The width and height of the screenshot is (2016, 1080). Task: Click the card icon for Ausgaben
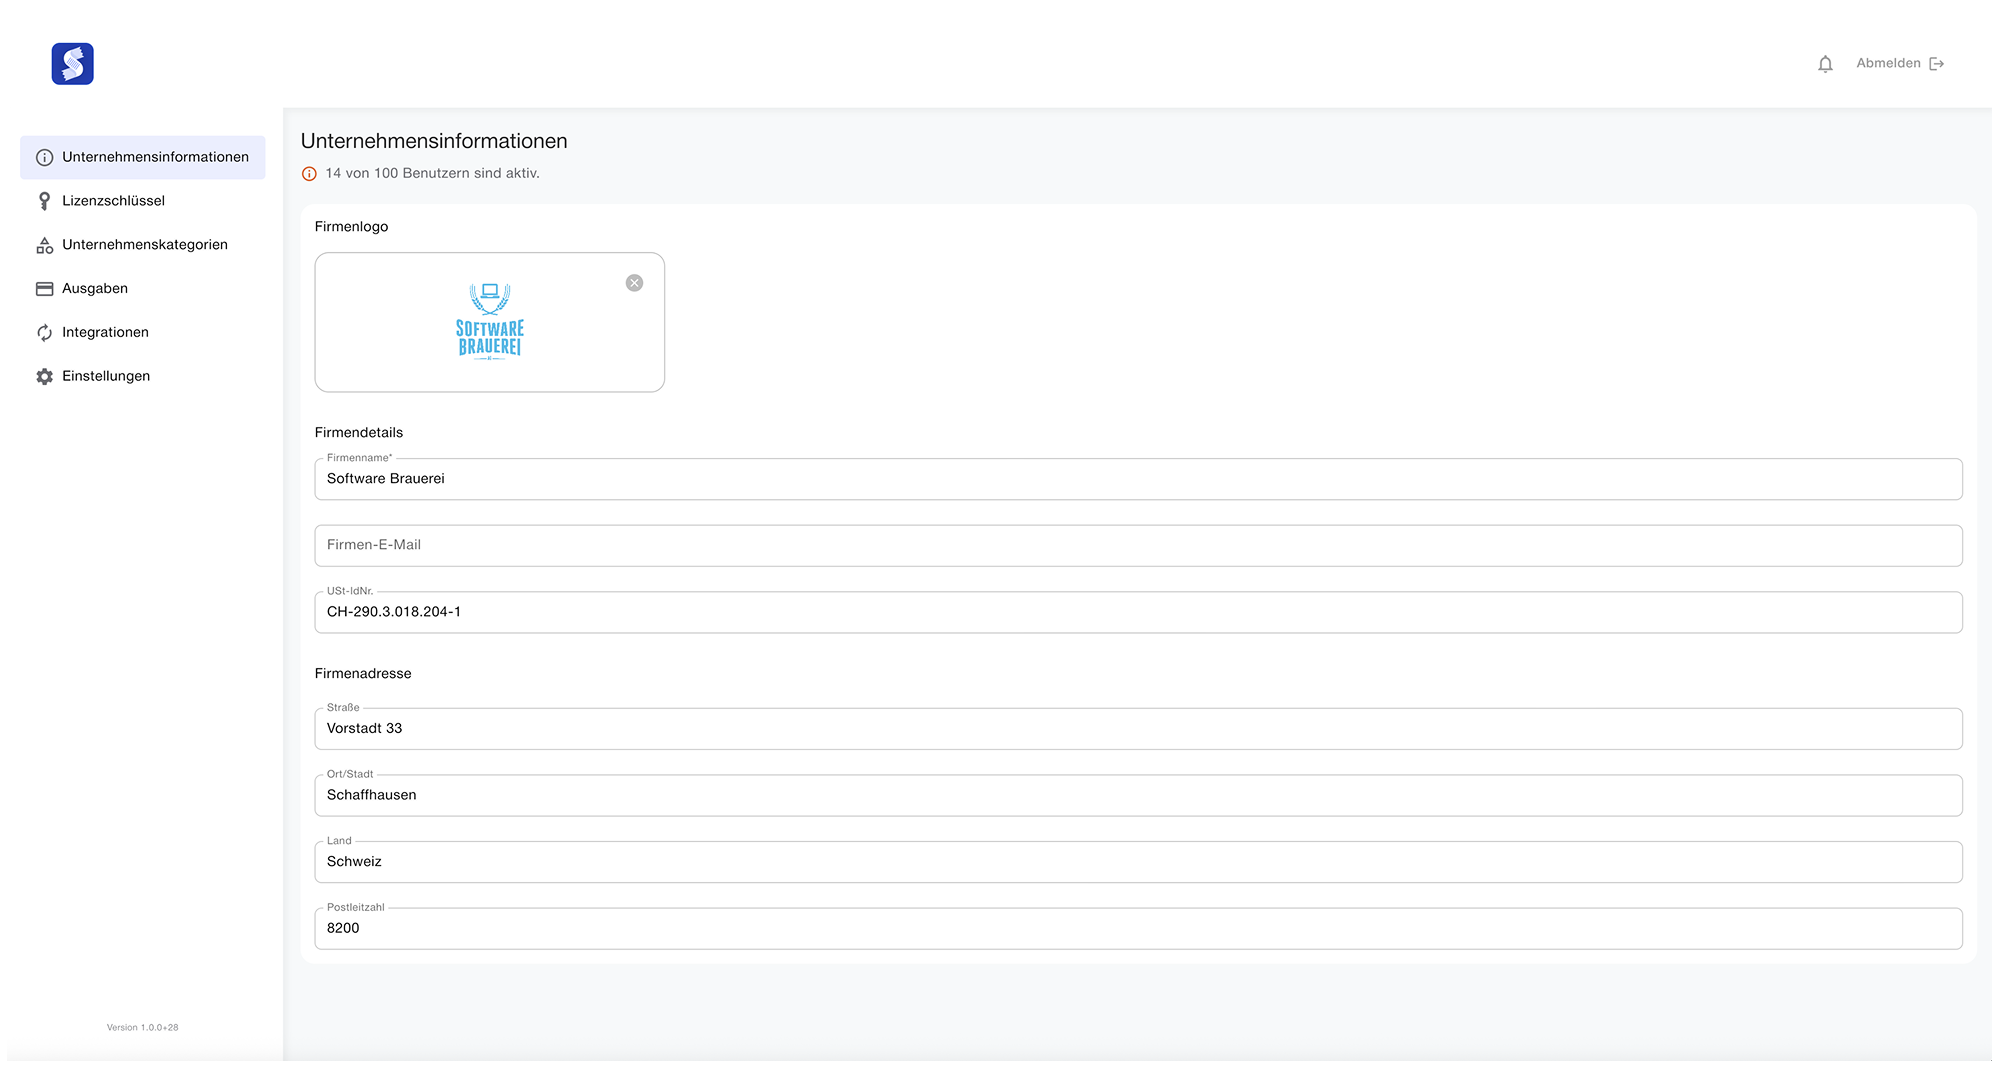(44, 289)
